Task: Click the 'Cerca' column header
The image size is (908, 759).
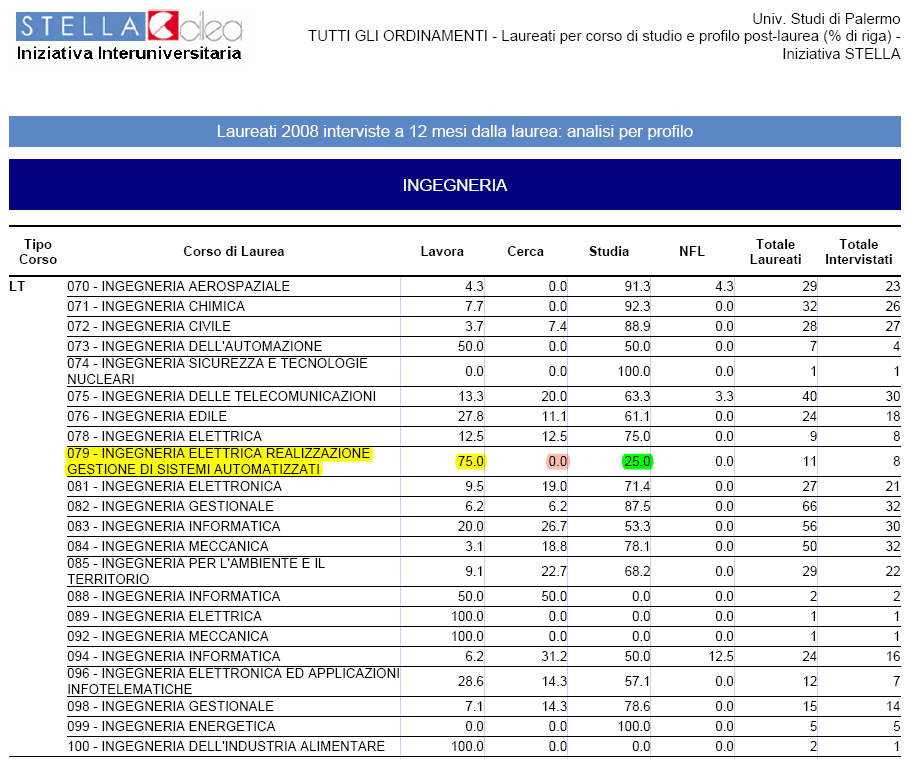Action: click(525, 251)
